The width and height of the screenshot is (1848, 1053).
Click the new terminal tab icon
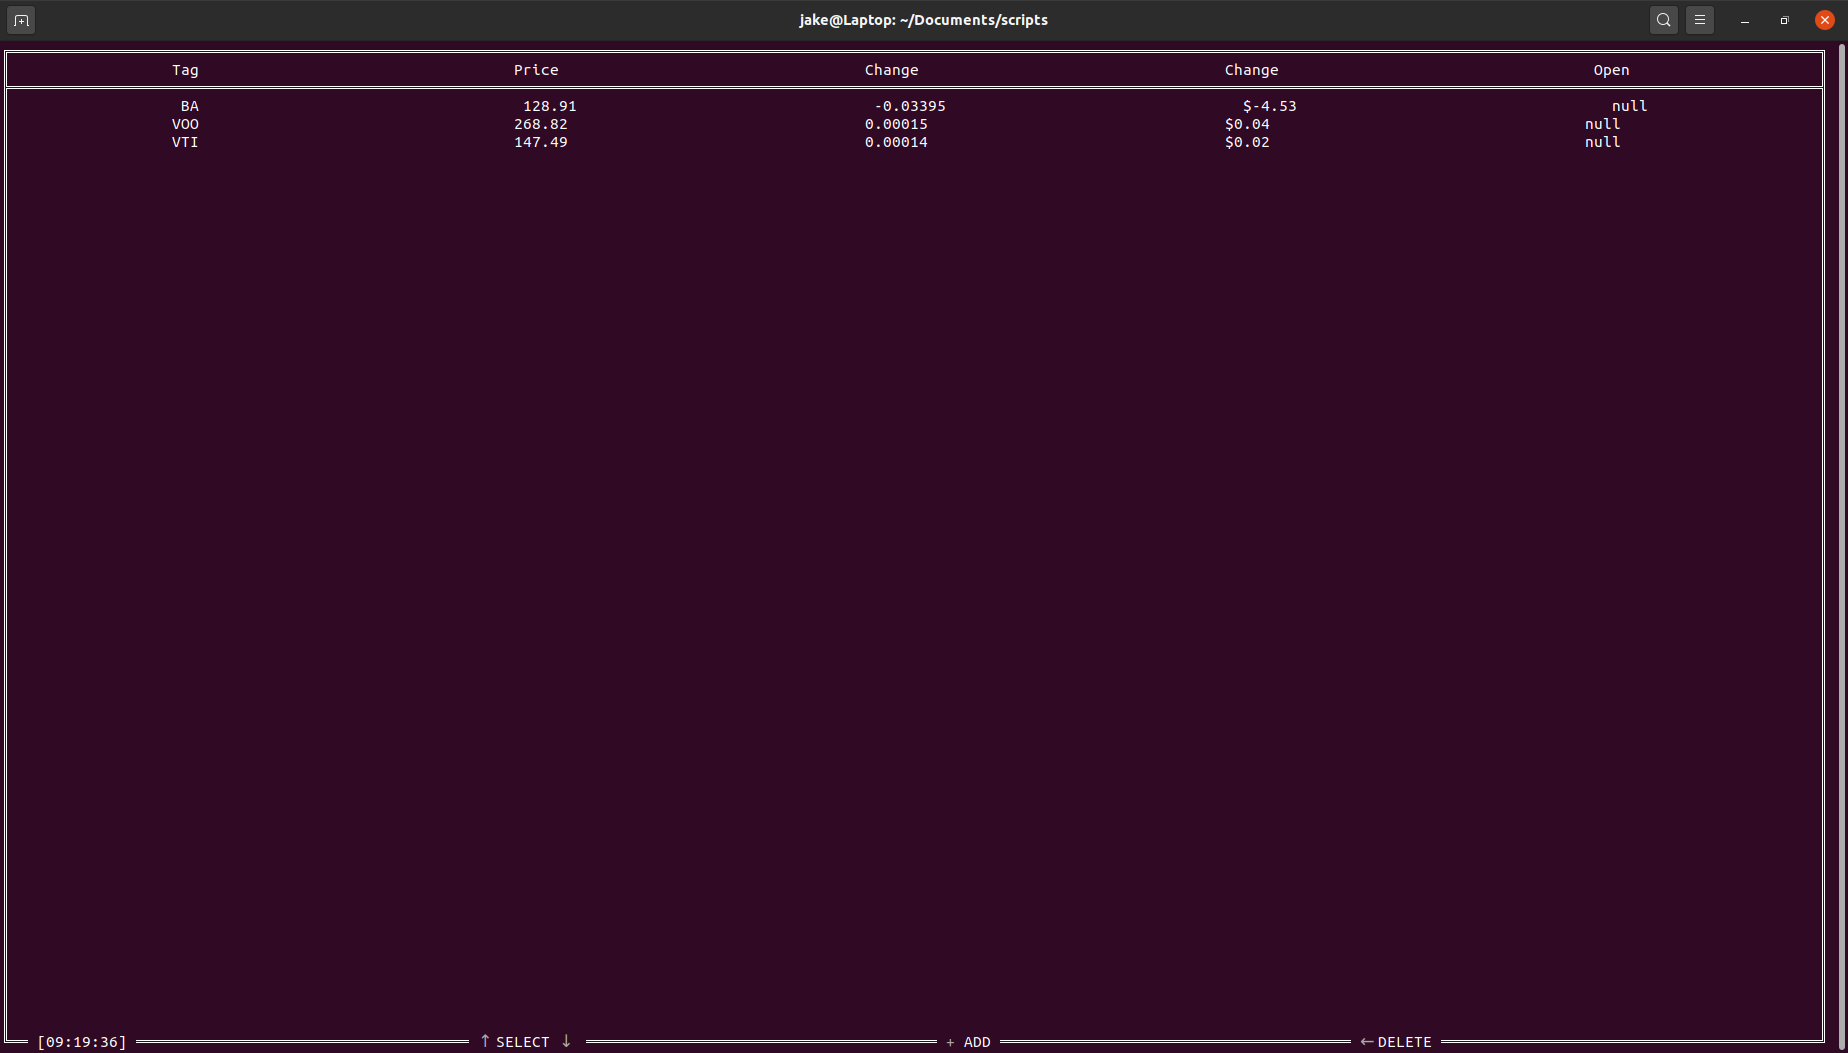(21, 20)
